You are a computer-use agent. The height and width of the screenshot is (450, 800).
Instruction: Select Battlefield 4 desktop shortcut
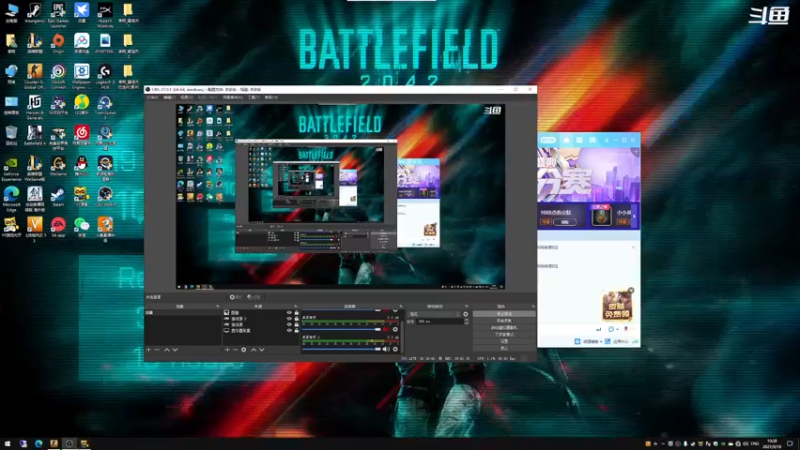tap(35, 136)
